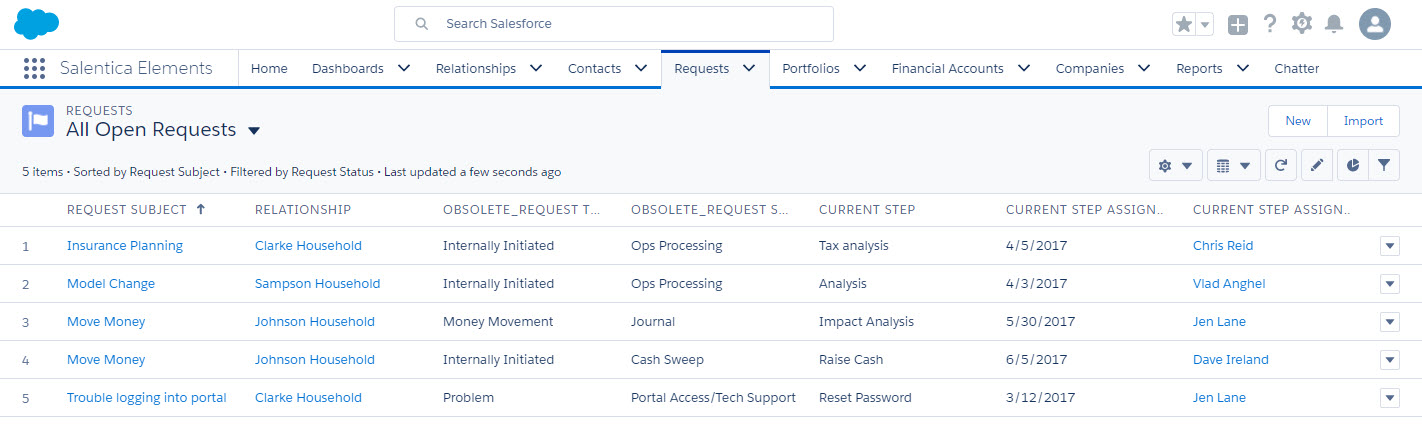Image resolution: width=1422 pixels, height=427 pixels.
Task: Click the New request button
Action: pyautogui.click(x=1297, y=121)
